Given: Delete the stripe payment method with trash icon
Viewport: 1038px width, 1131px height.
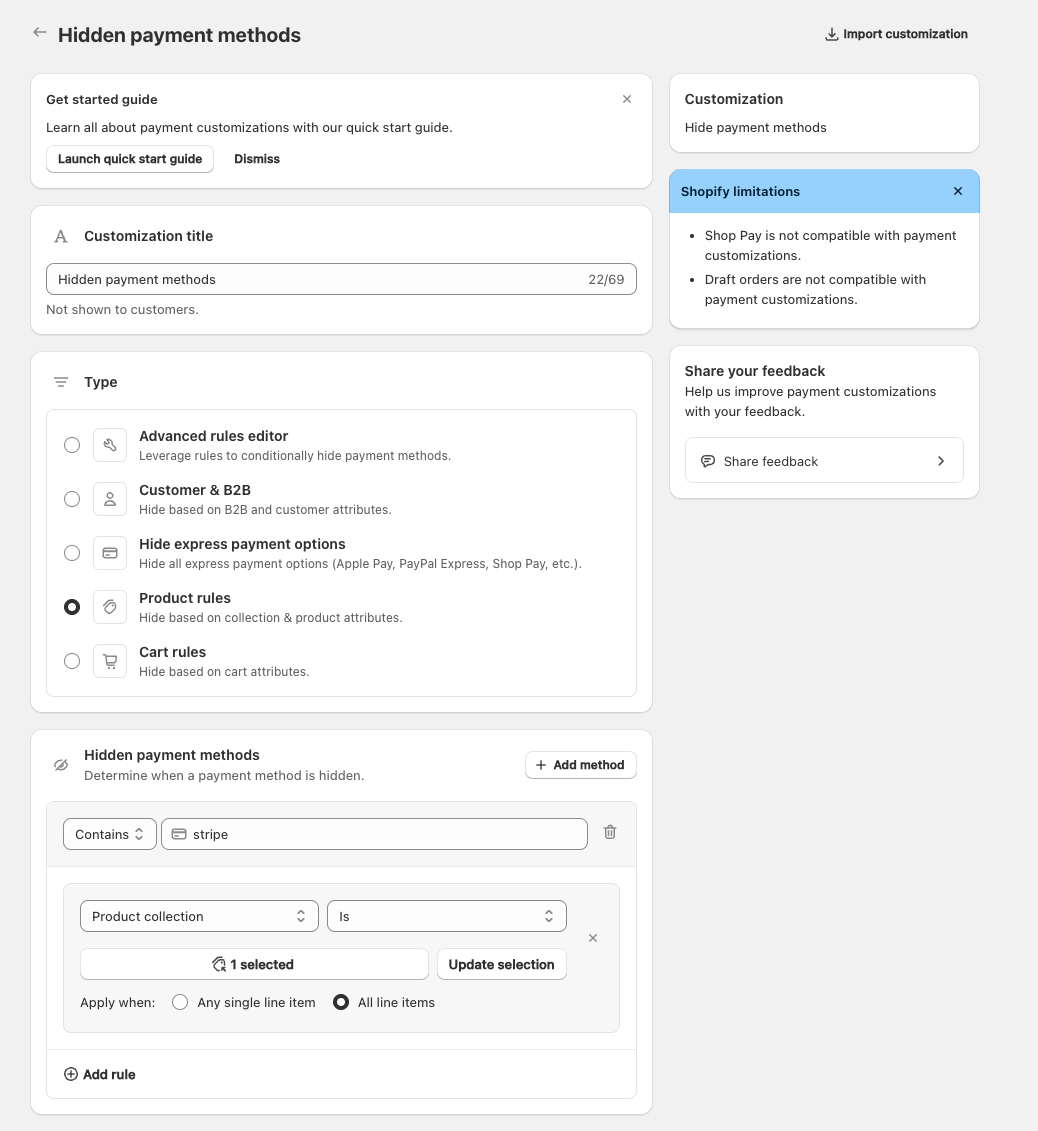Looking at the screenshot, I should [610, 832].
